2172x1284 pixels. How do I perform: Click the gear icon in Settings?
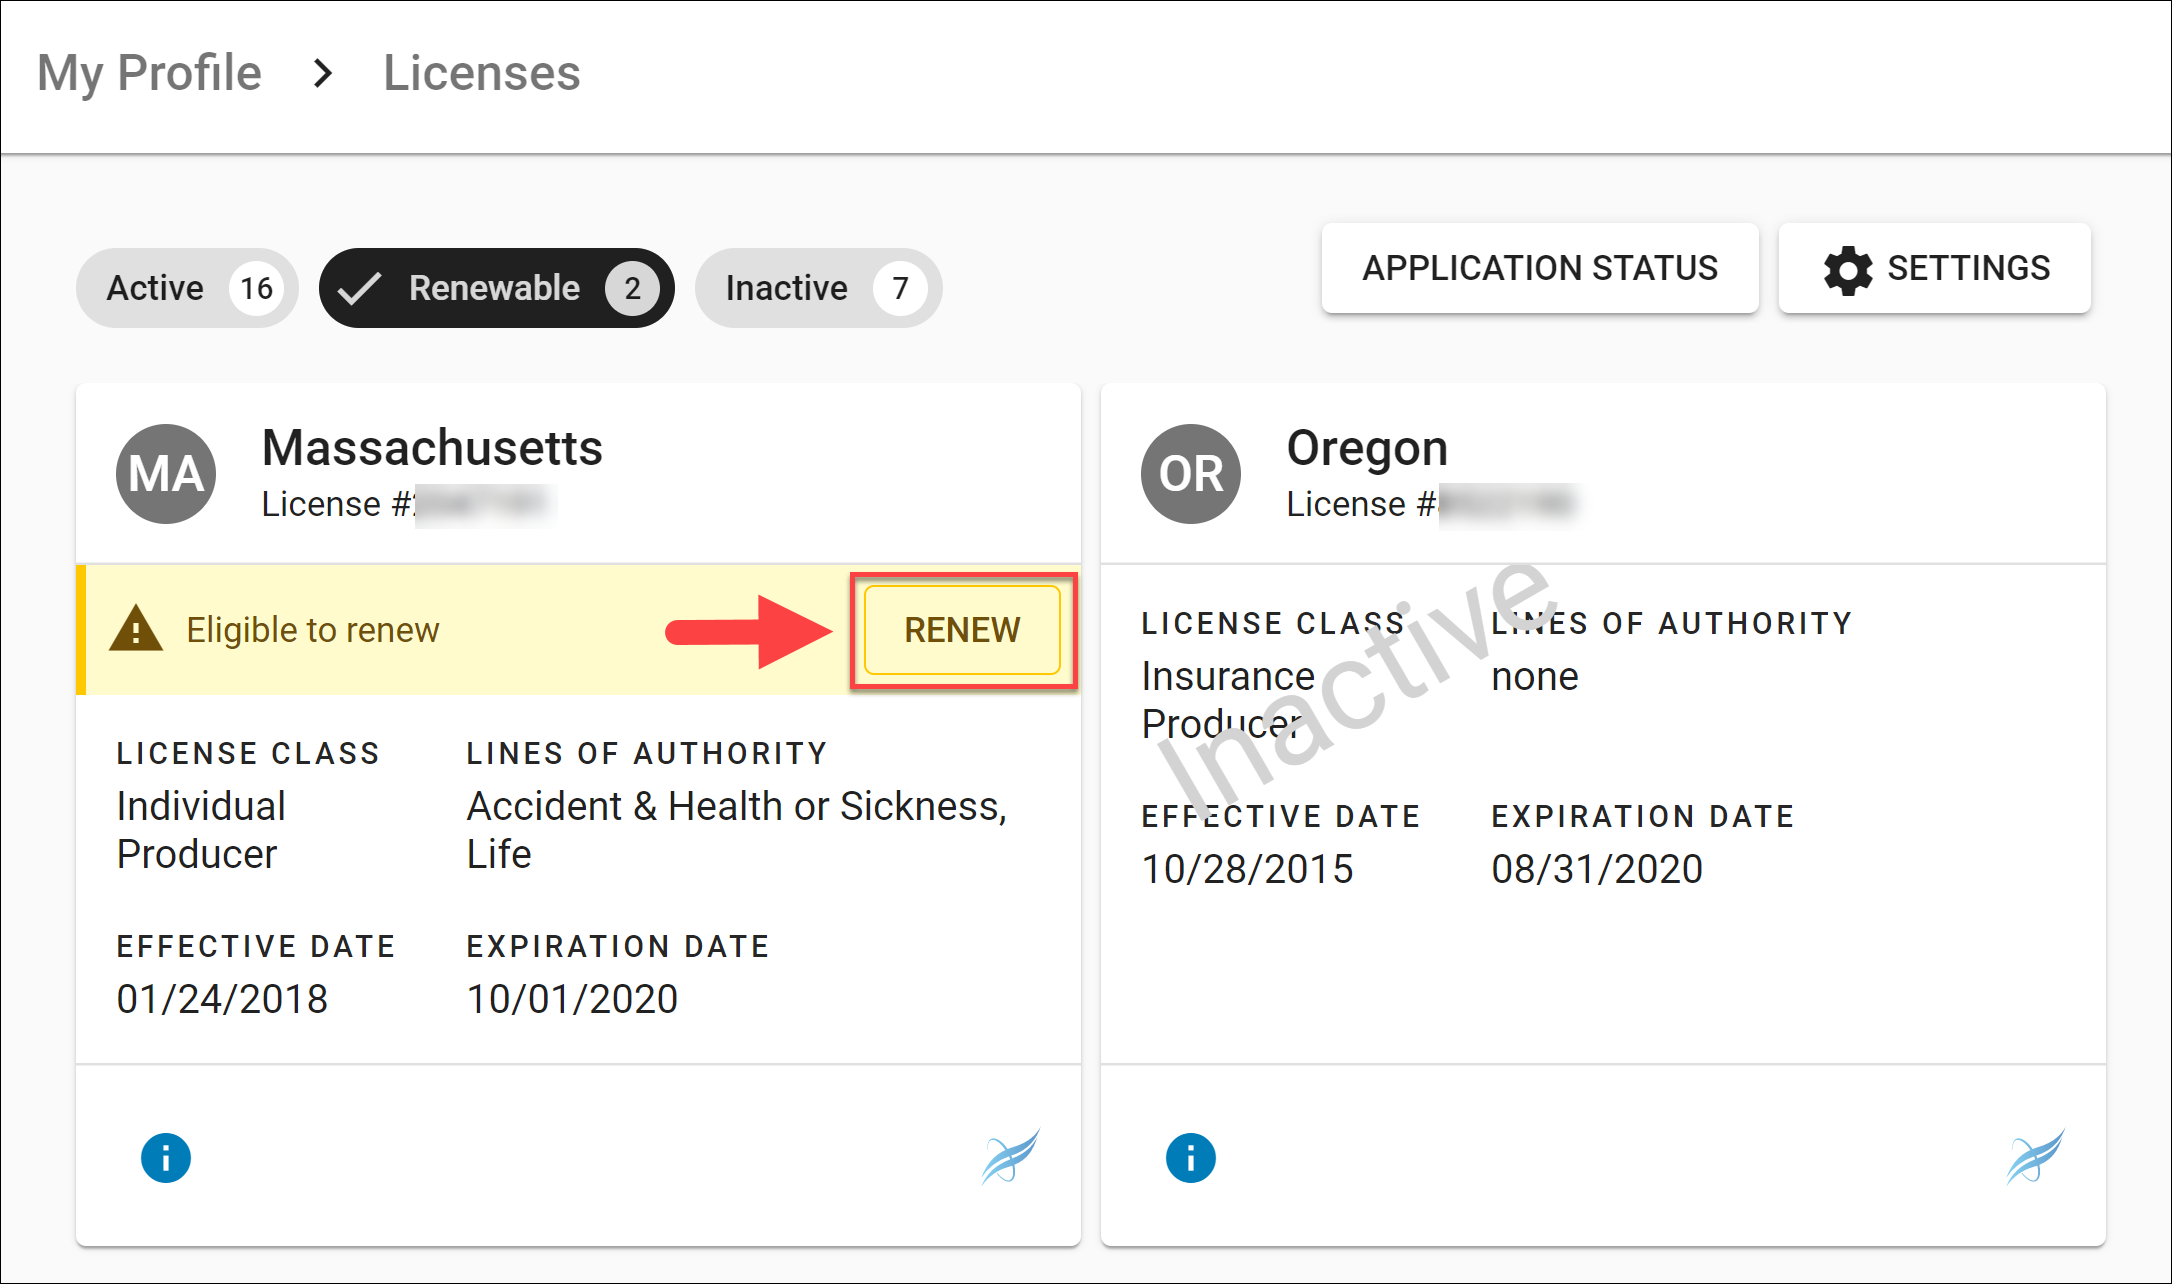(x=1848, y=269)
